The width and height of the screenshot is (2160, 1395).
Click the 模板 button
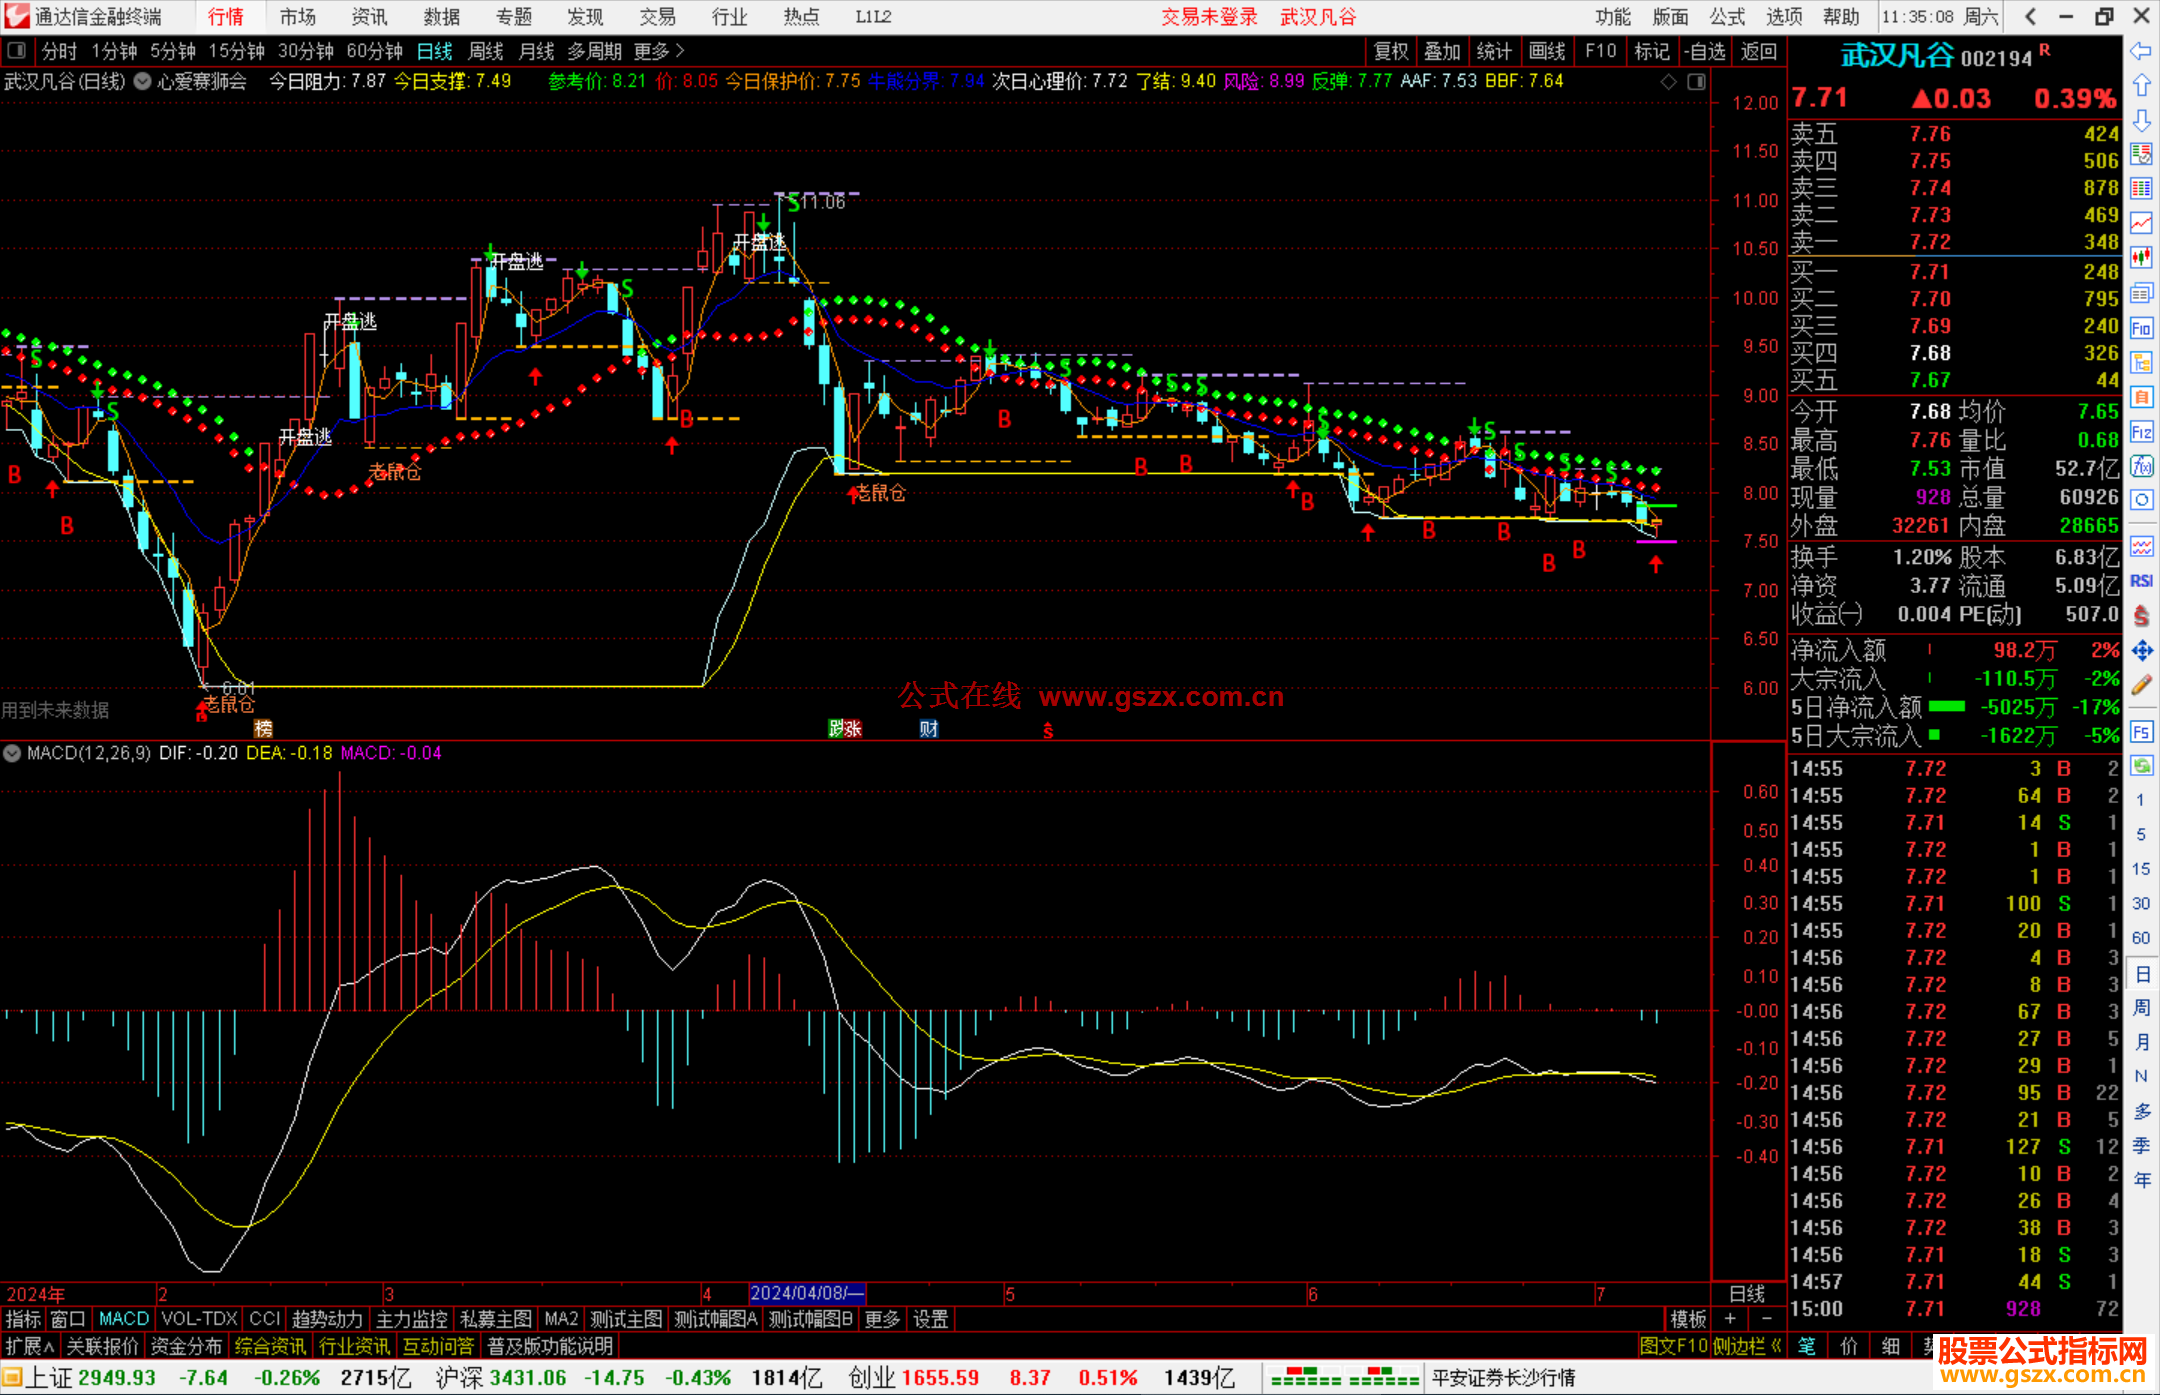pos(1688,1319)
